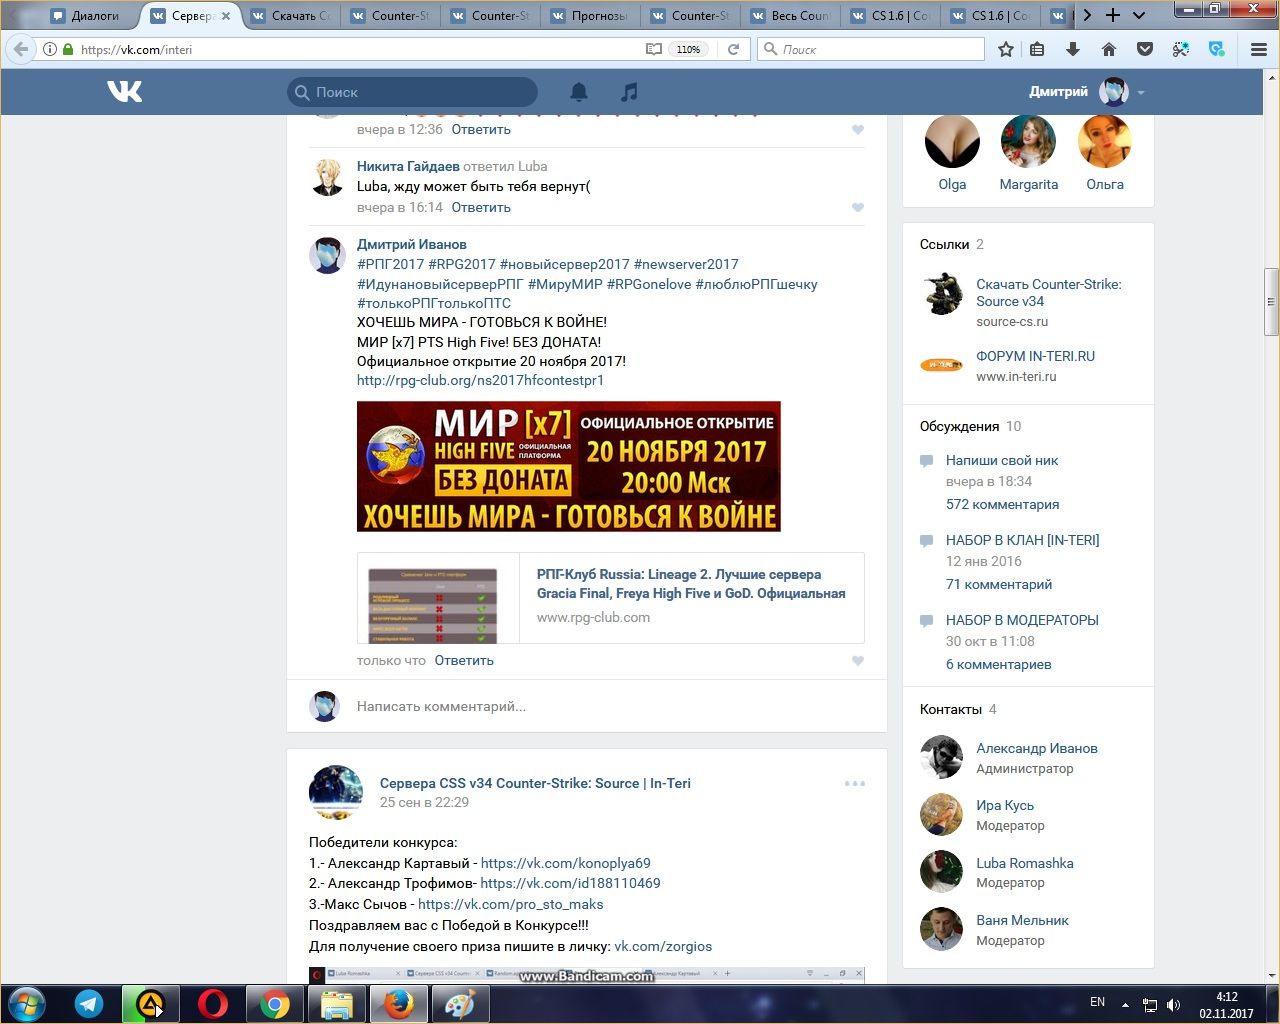Viewport: 1280px width, 1024px height.
Task: Open the НАБОР В КЛАН [IN-TERI] discussion
Action: click(1023, 541)
